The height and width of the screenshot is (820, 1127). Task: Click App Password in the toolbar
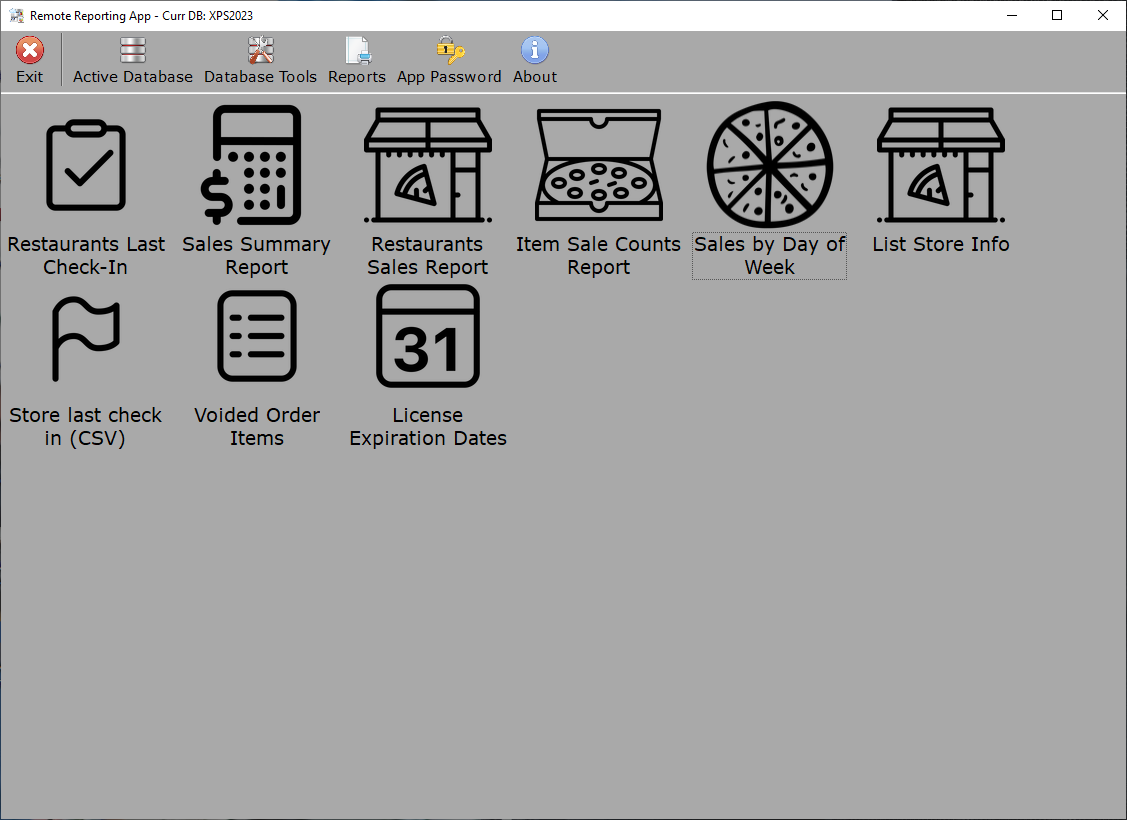point(449,61)
